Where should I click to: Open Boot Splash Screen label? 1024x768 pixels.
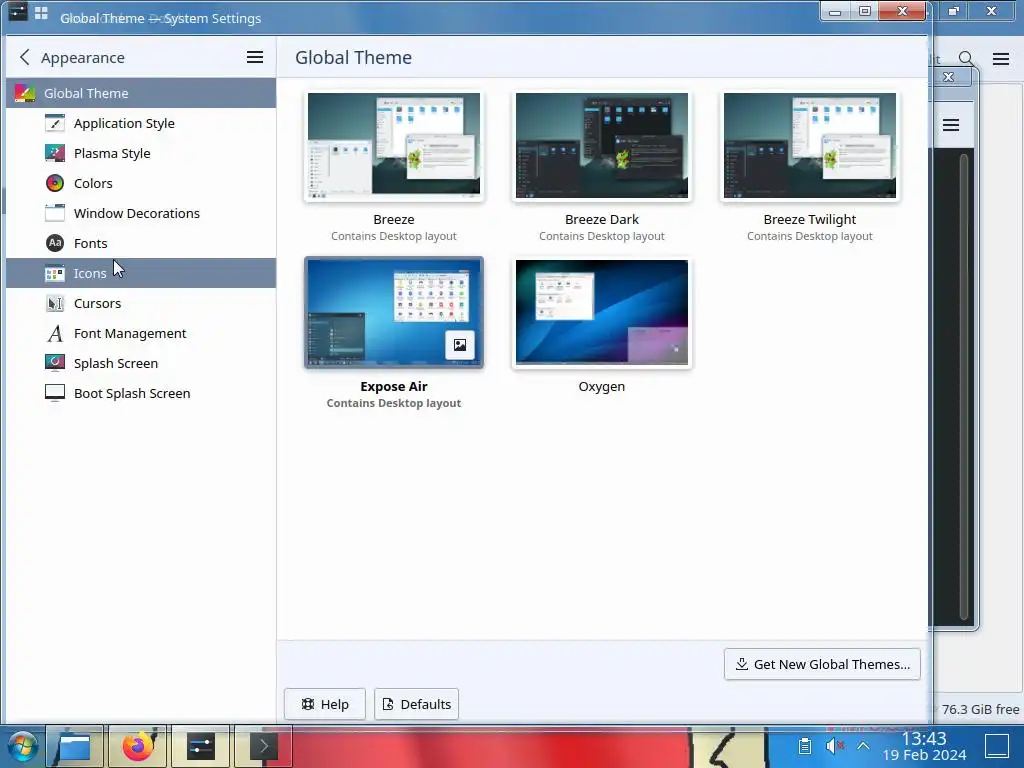click(x=132, y=393)
